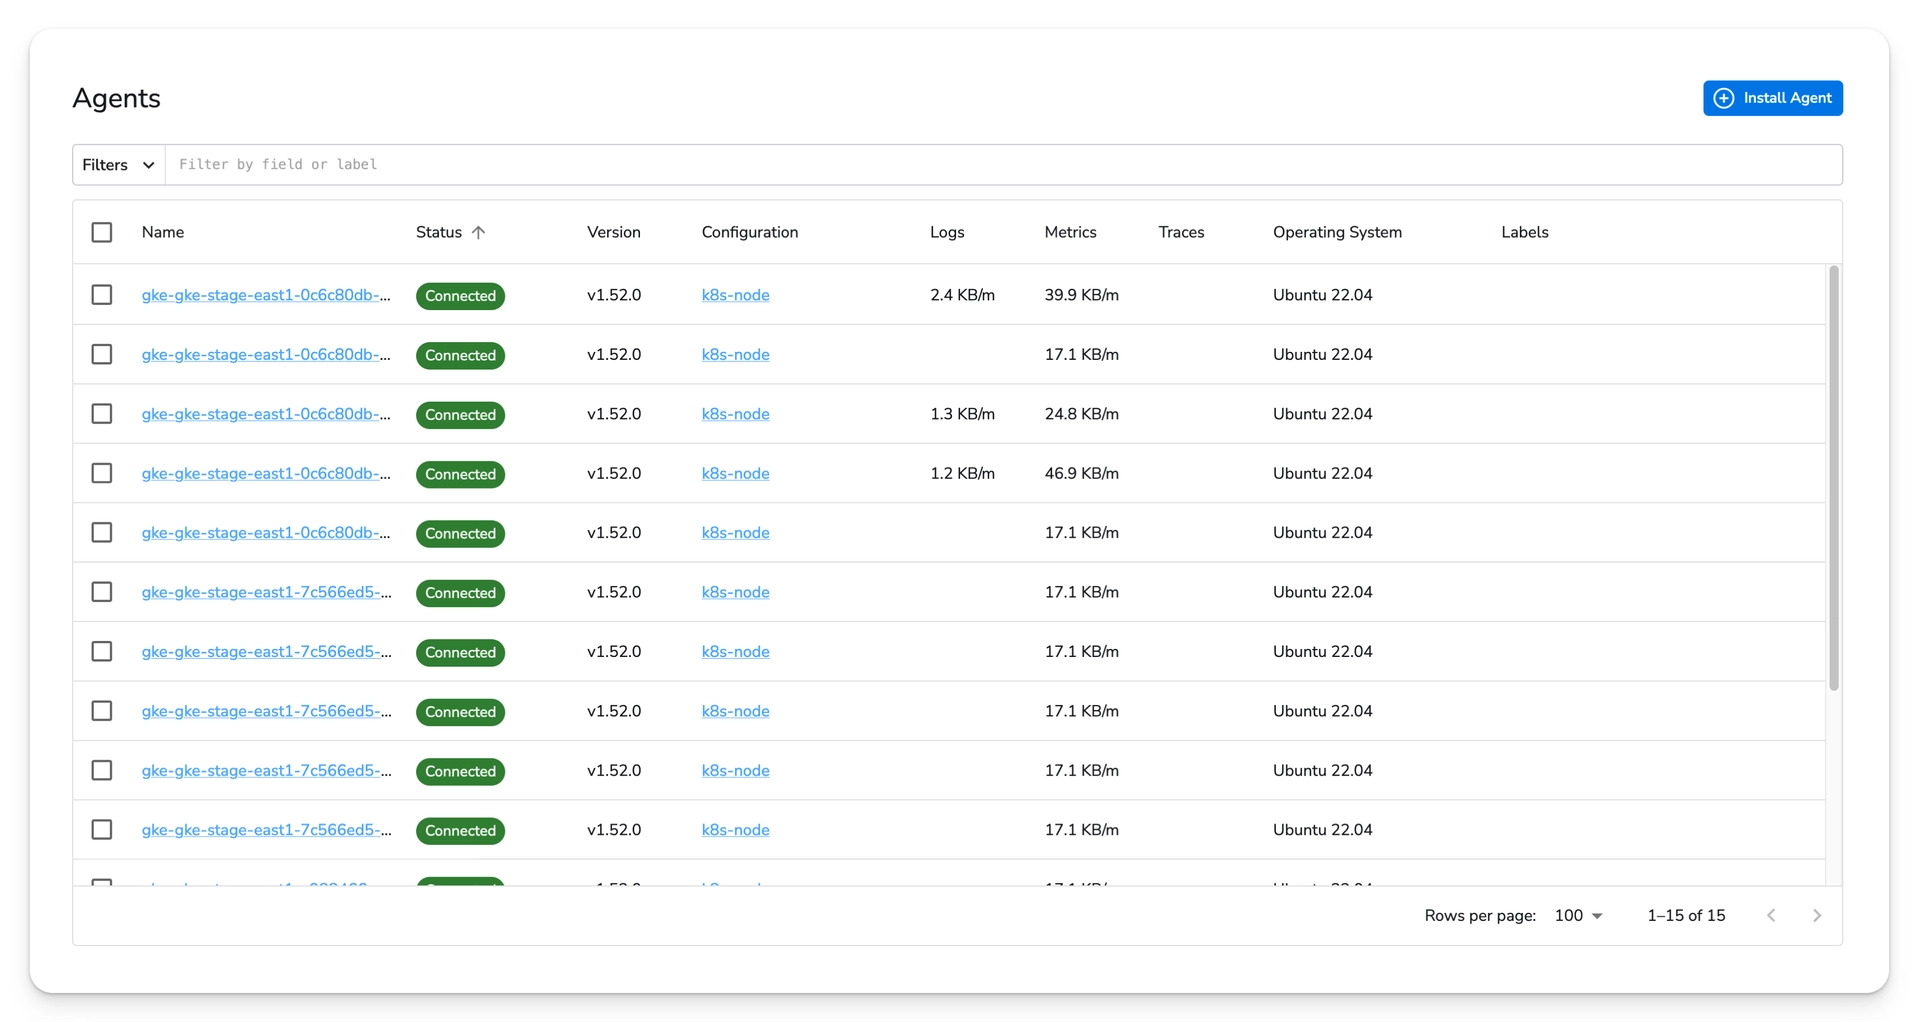Check the select-all checkbox in table header
This screenshot has height=1022, width=1920.
point(101,231)
